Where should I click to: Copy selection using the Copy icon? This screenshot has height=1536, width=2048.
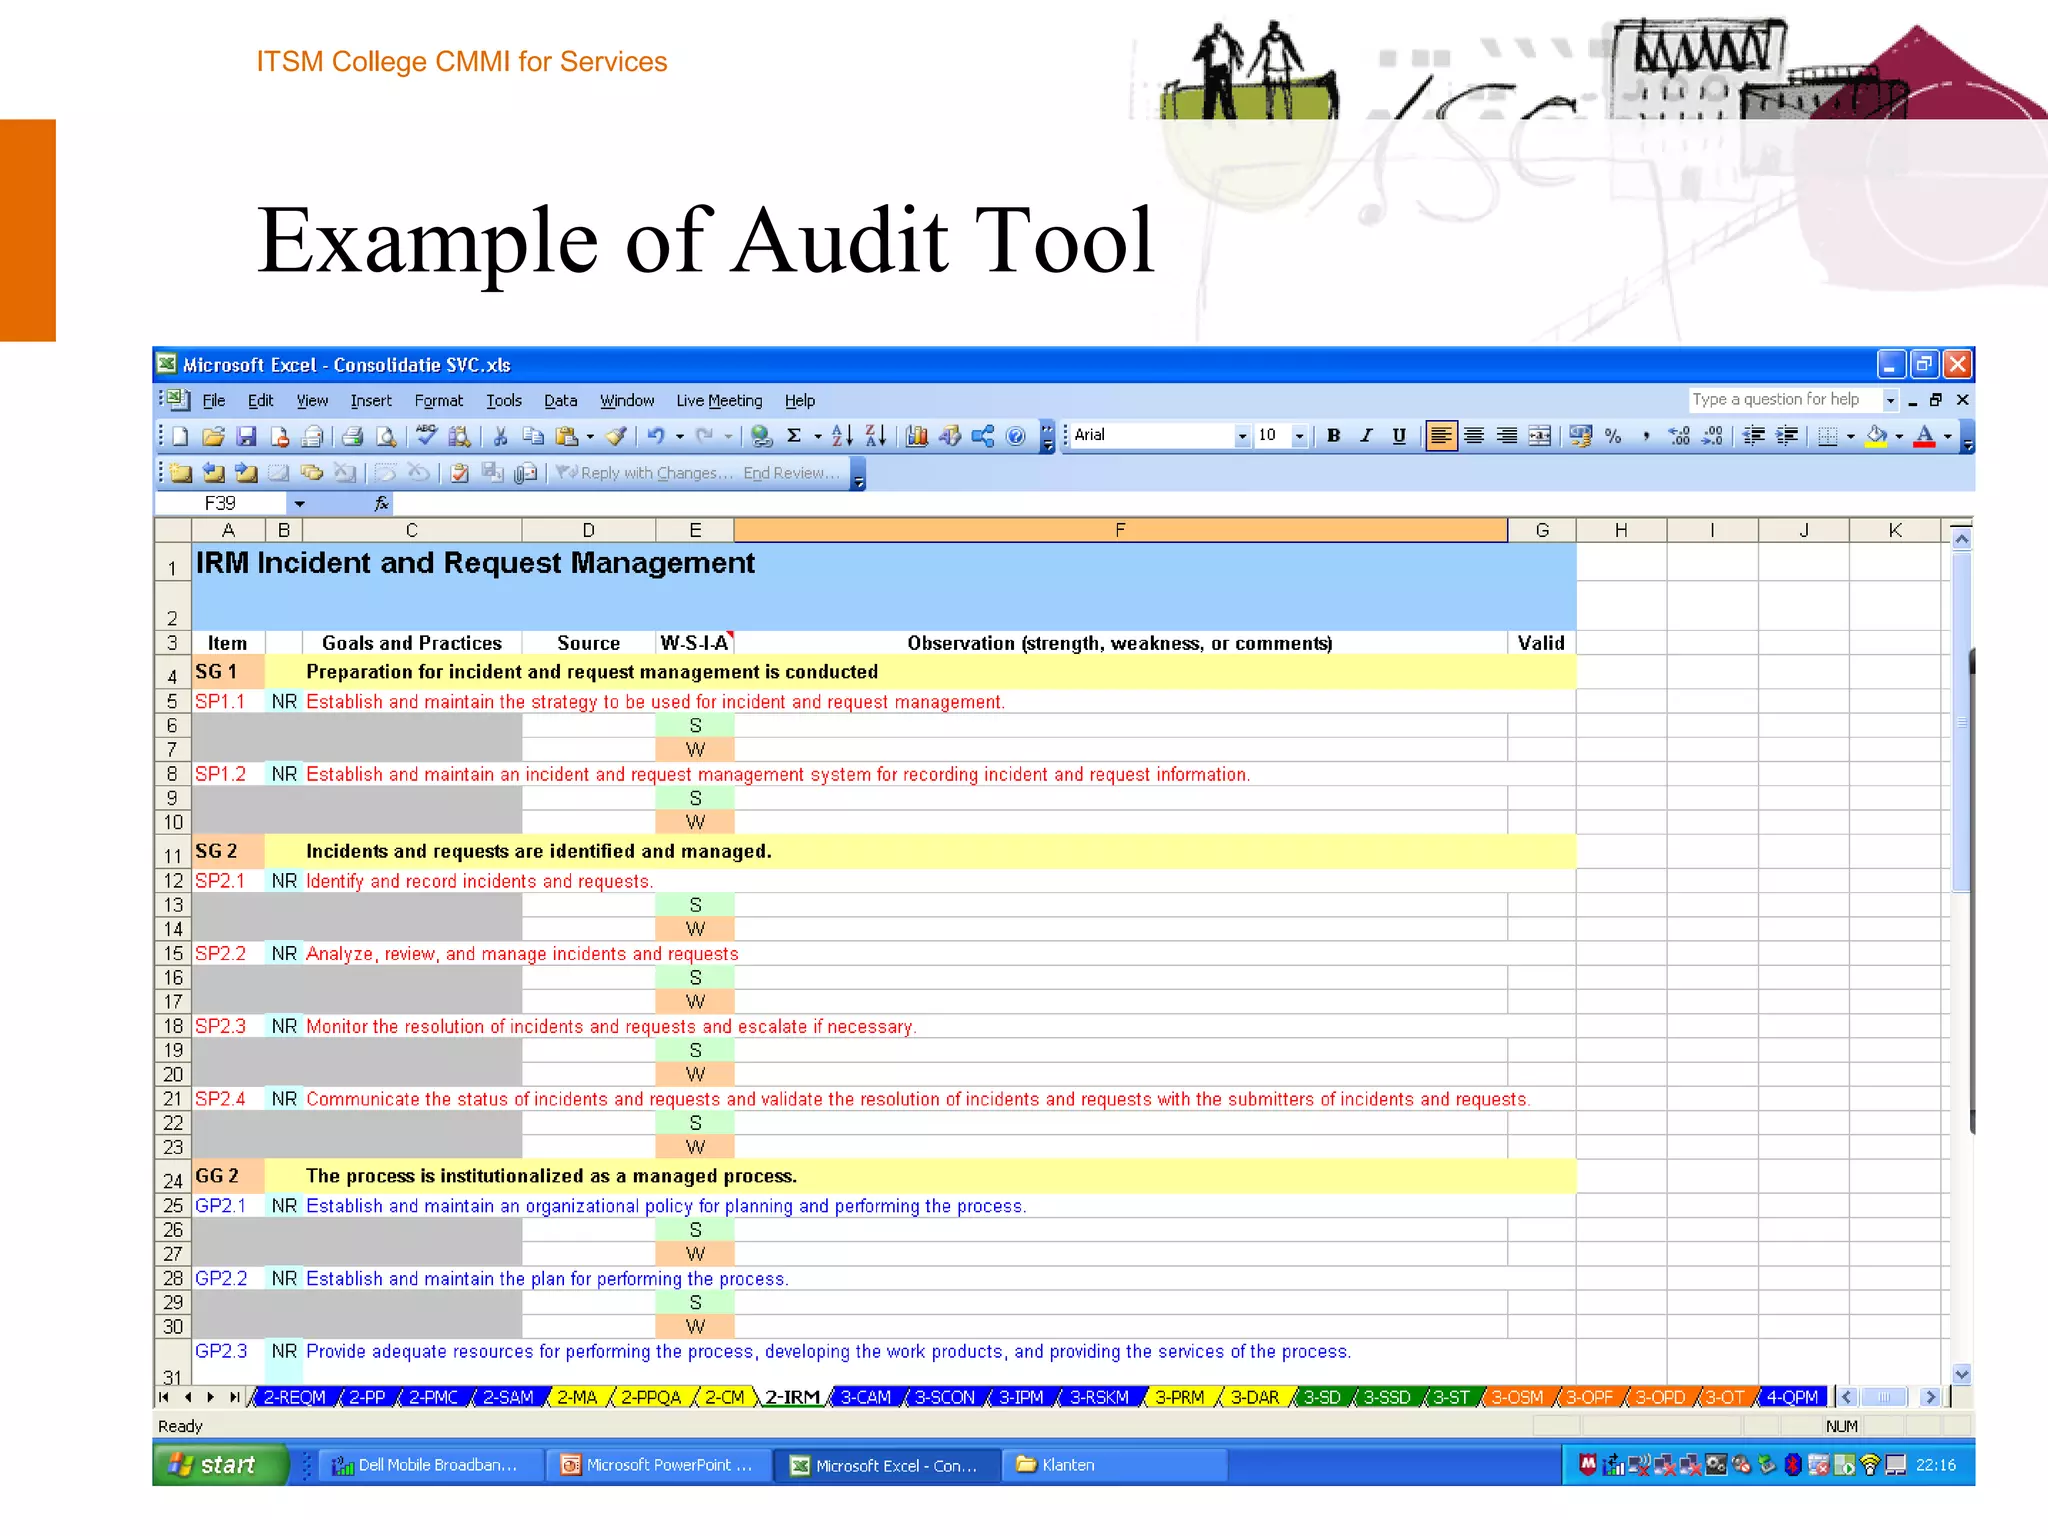tap(534, 436)
